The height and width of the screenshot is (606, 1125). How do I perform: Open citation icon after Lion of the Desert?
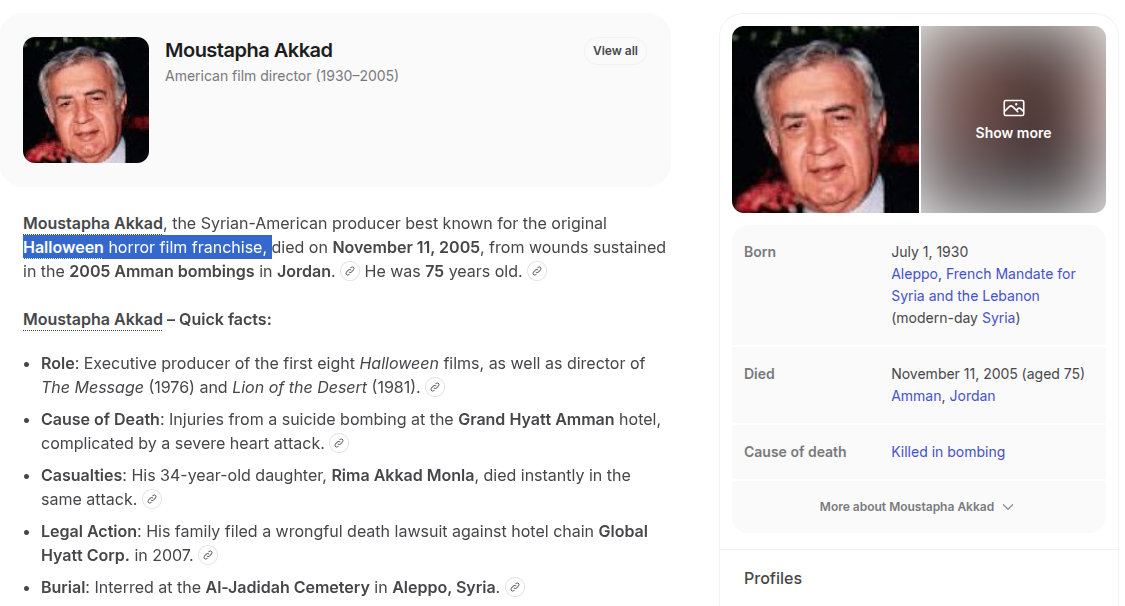coord(435,387)
